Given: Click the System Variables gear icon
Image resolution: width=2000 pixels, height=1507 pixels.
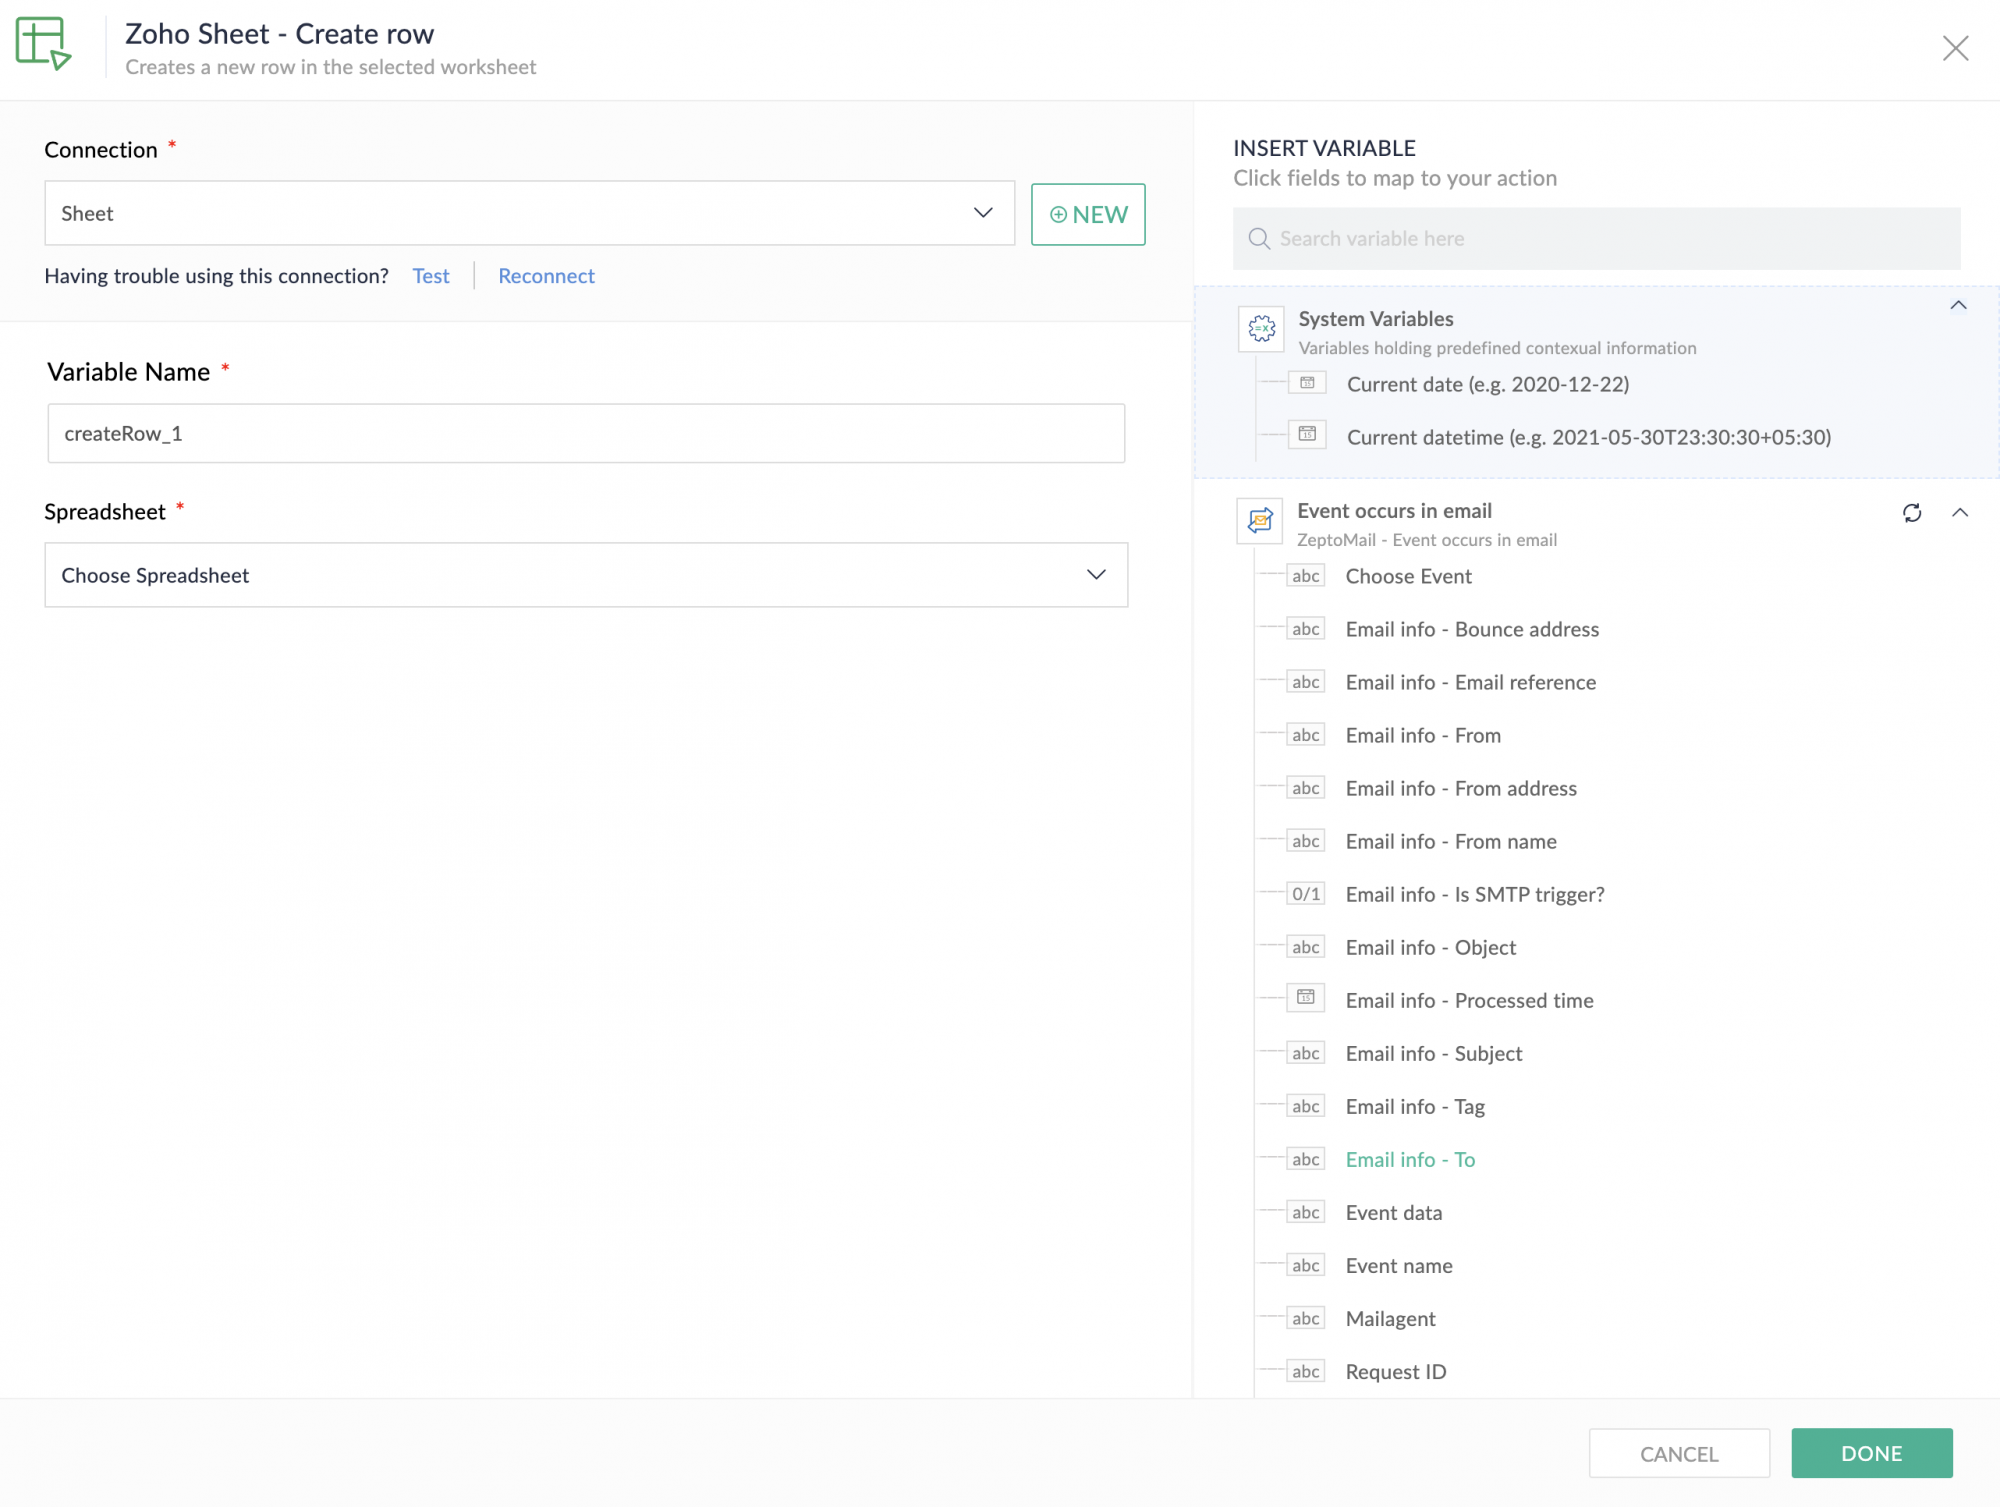Looking at the screenshot, I should pyautogui.click(x=1261, y=328).
